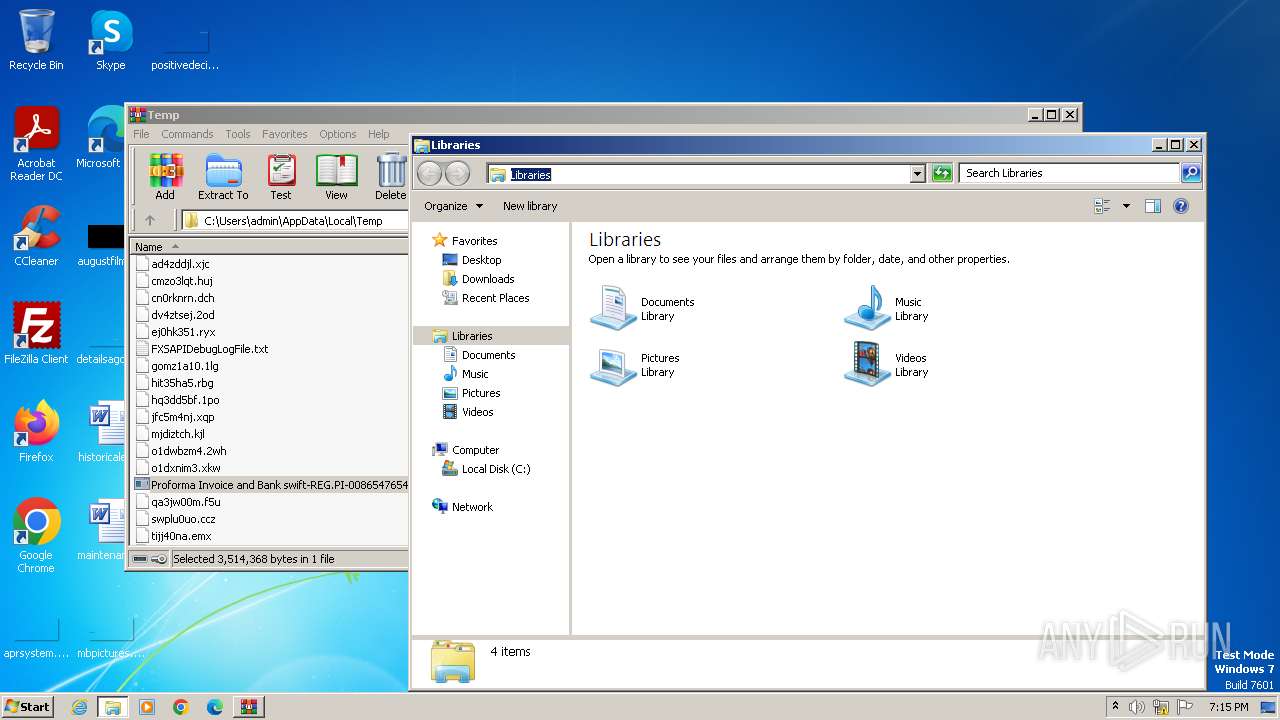Click WinRAR taskbar button

point(248,707)
